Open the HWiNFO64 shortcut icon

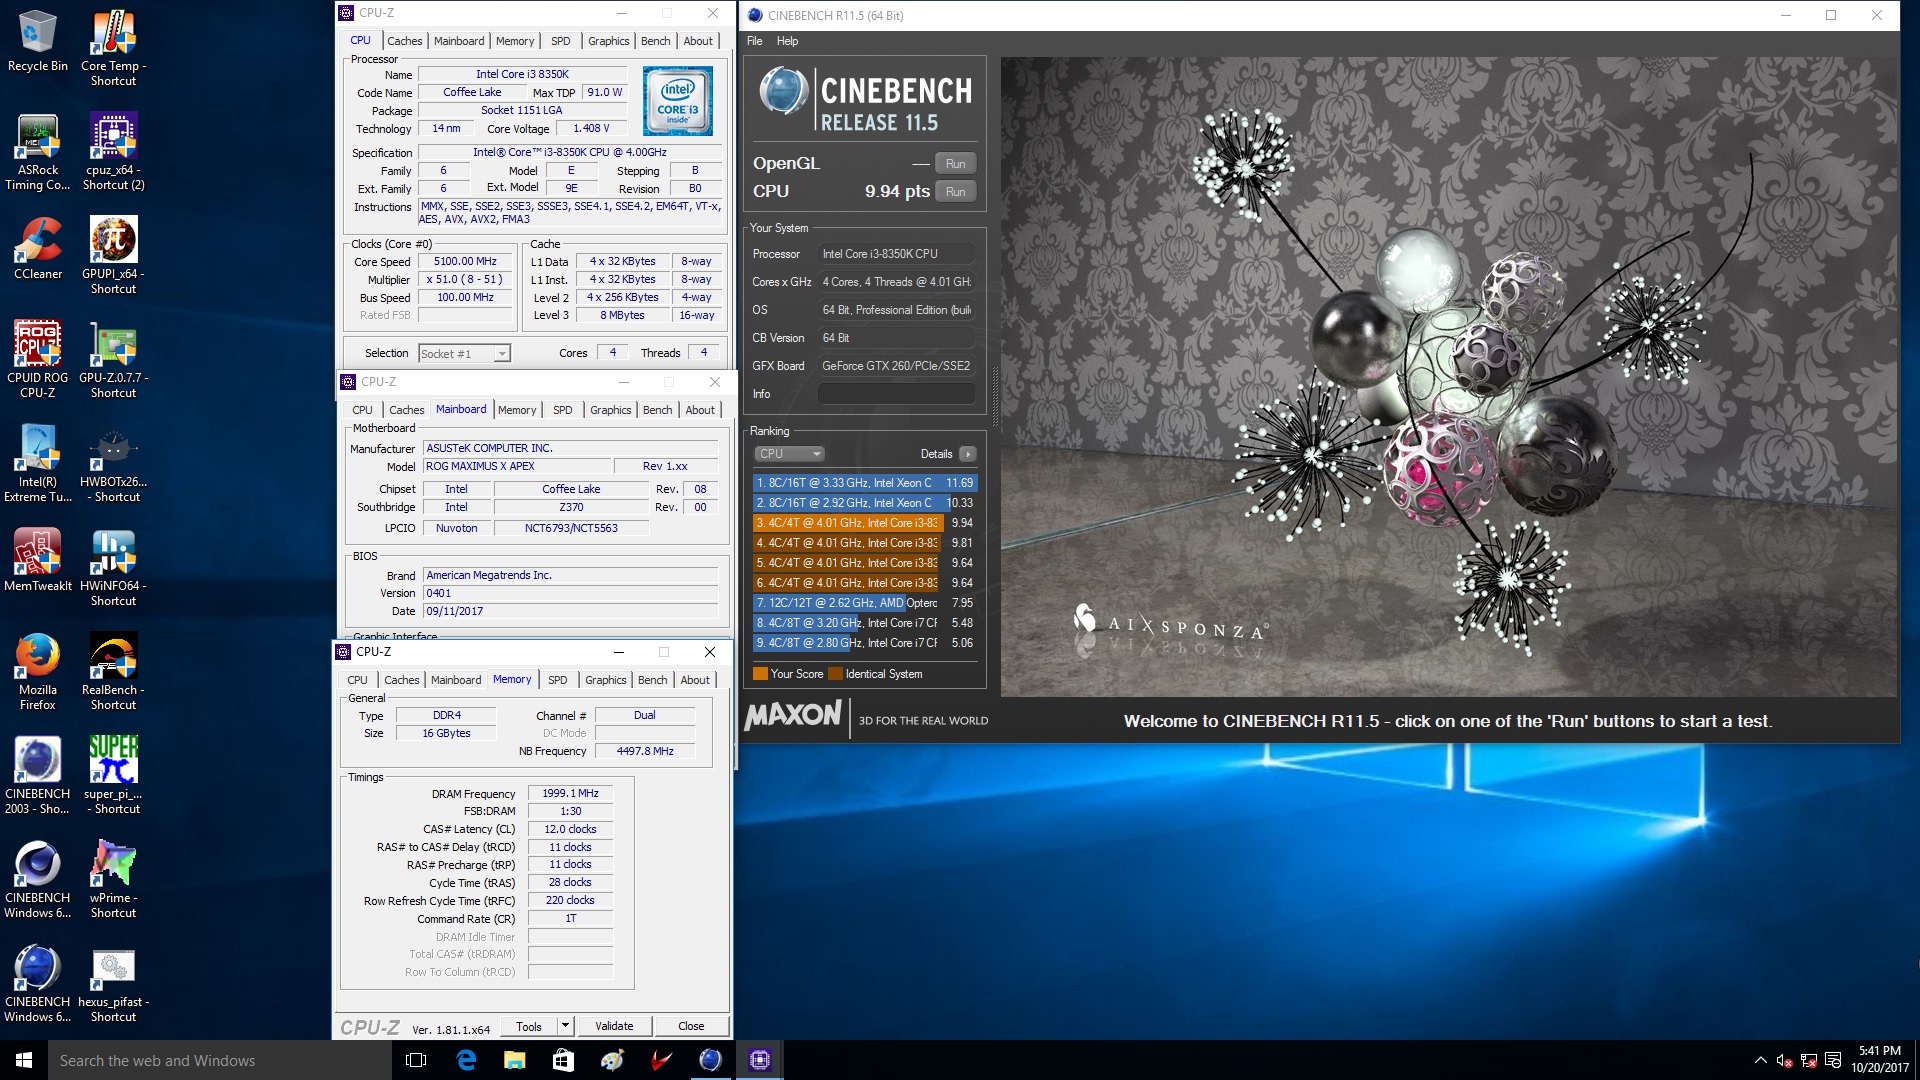113,568
